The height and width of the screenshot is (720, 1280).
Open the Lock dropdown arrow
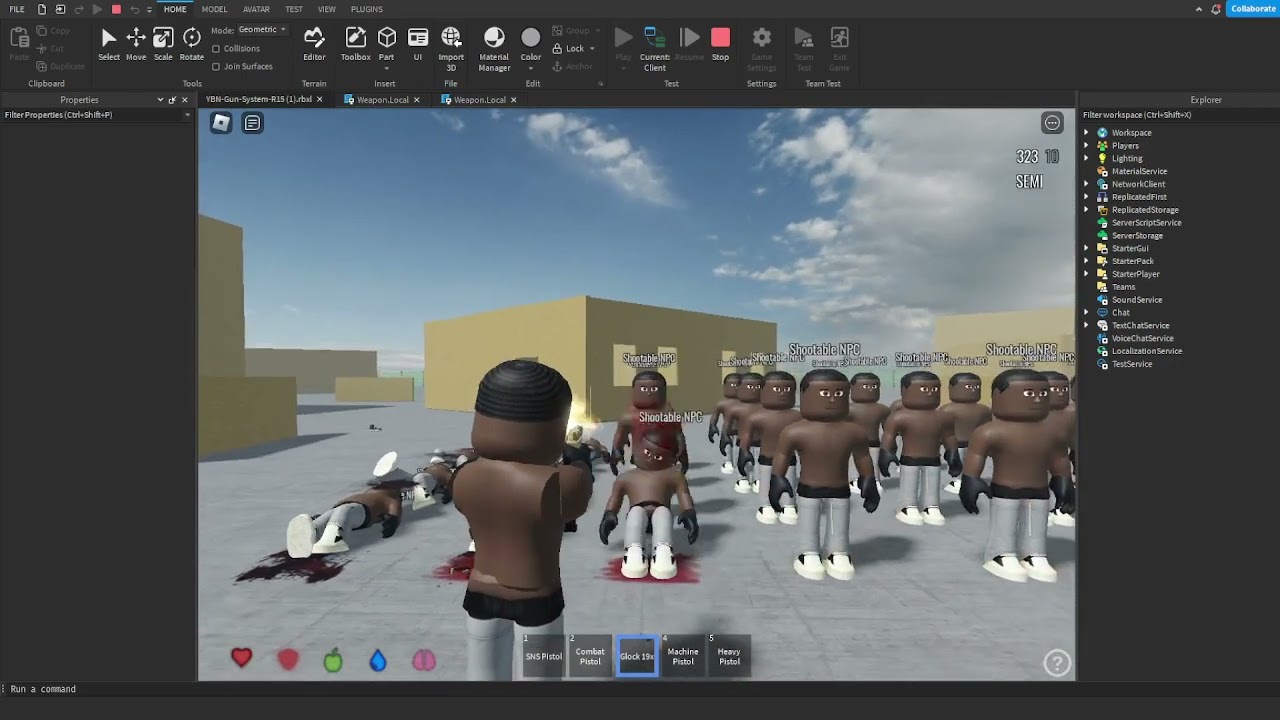(592, 48)
